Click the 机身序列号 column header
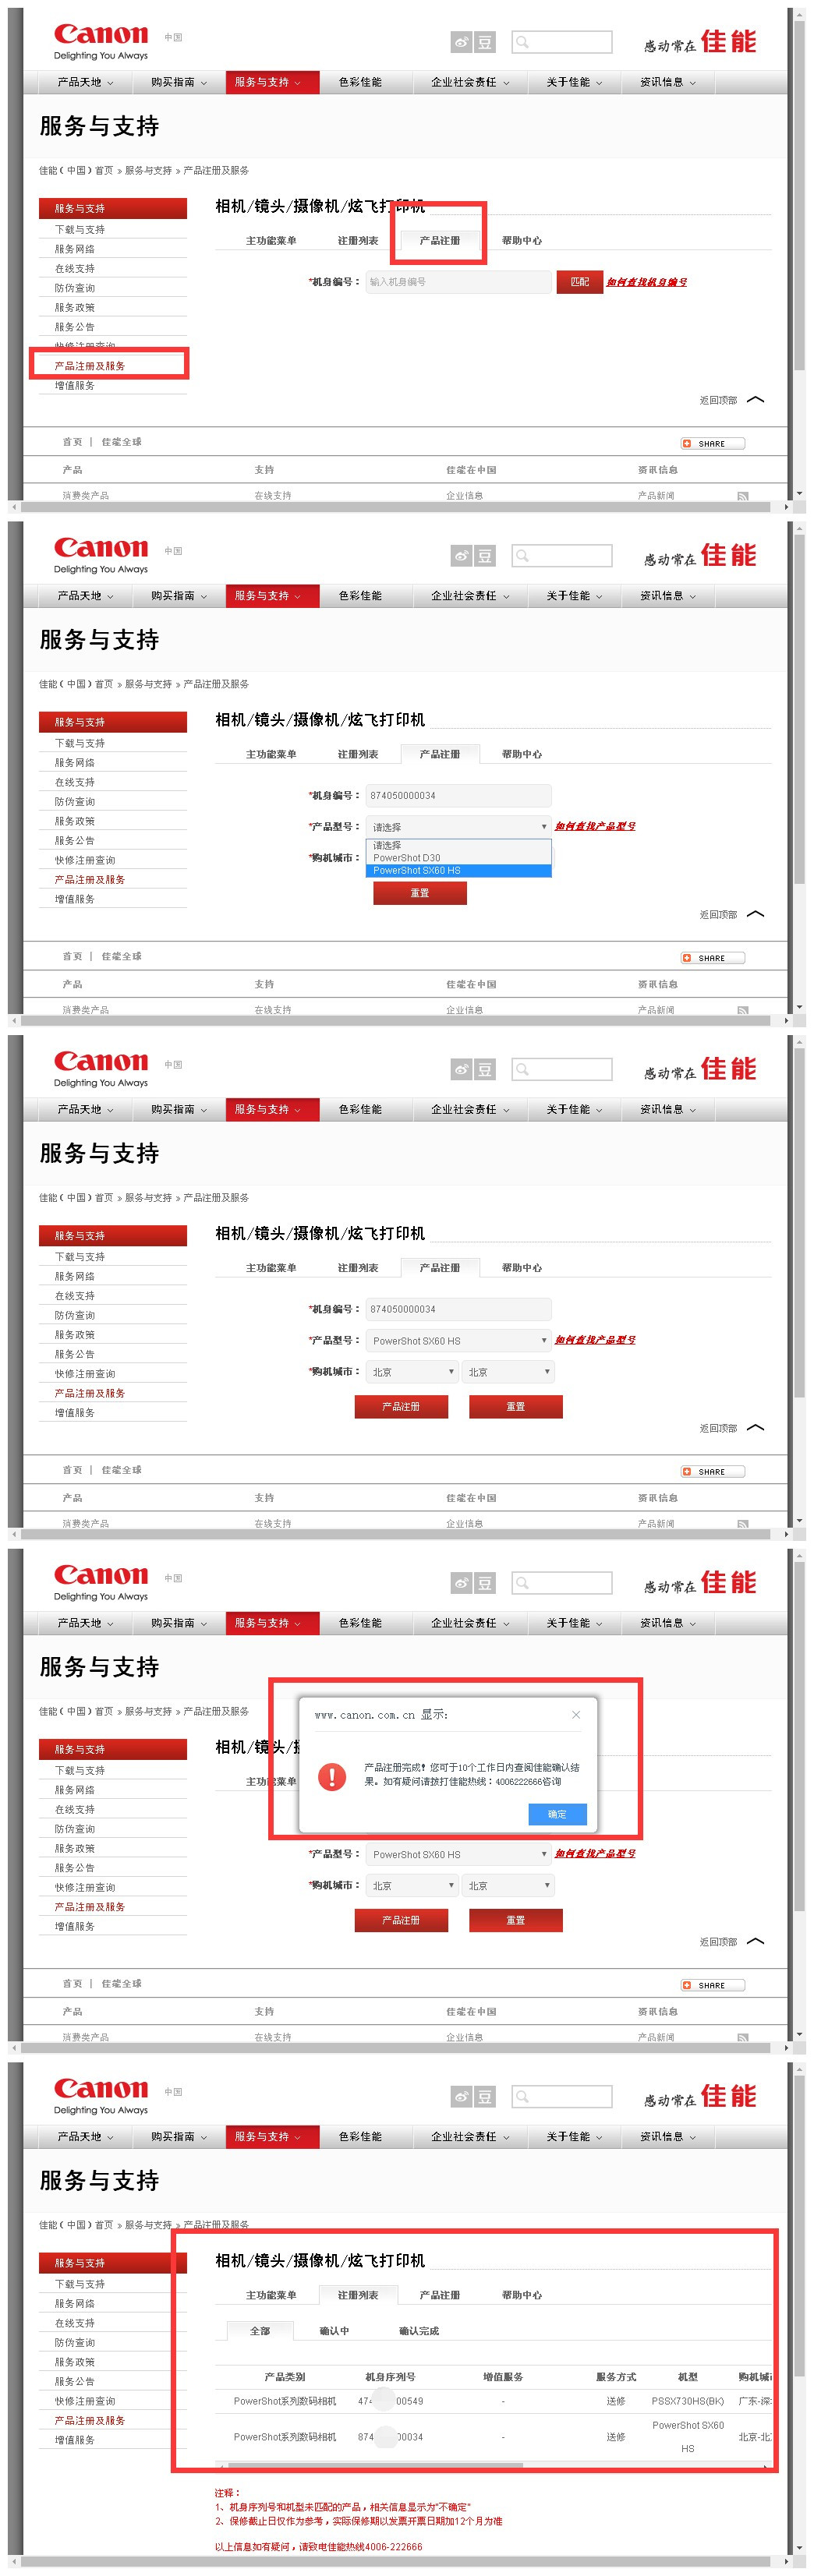The image size is (814, 2576). 390,2377
